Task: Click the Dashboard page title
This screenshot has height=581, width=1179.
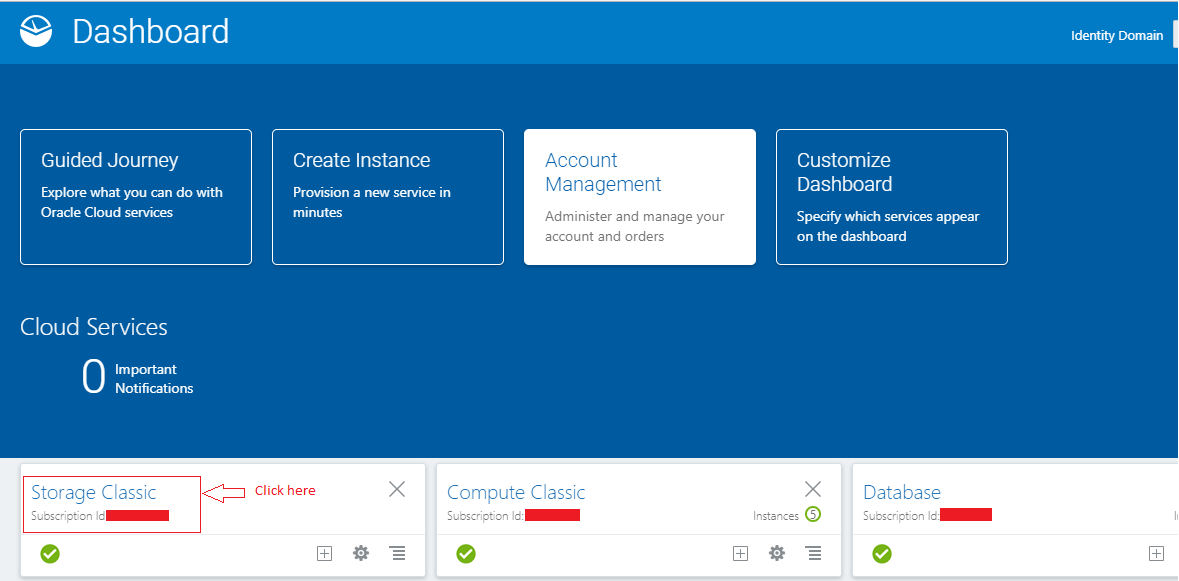Action: [x=150, y=32]
